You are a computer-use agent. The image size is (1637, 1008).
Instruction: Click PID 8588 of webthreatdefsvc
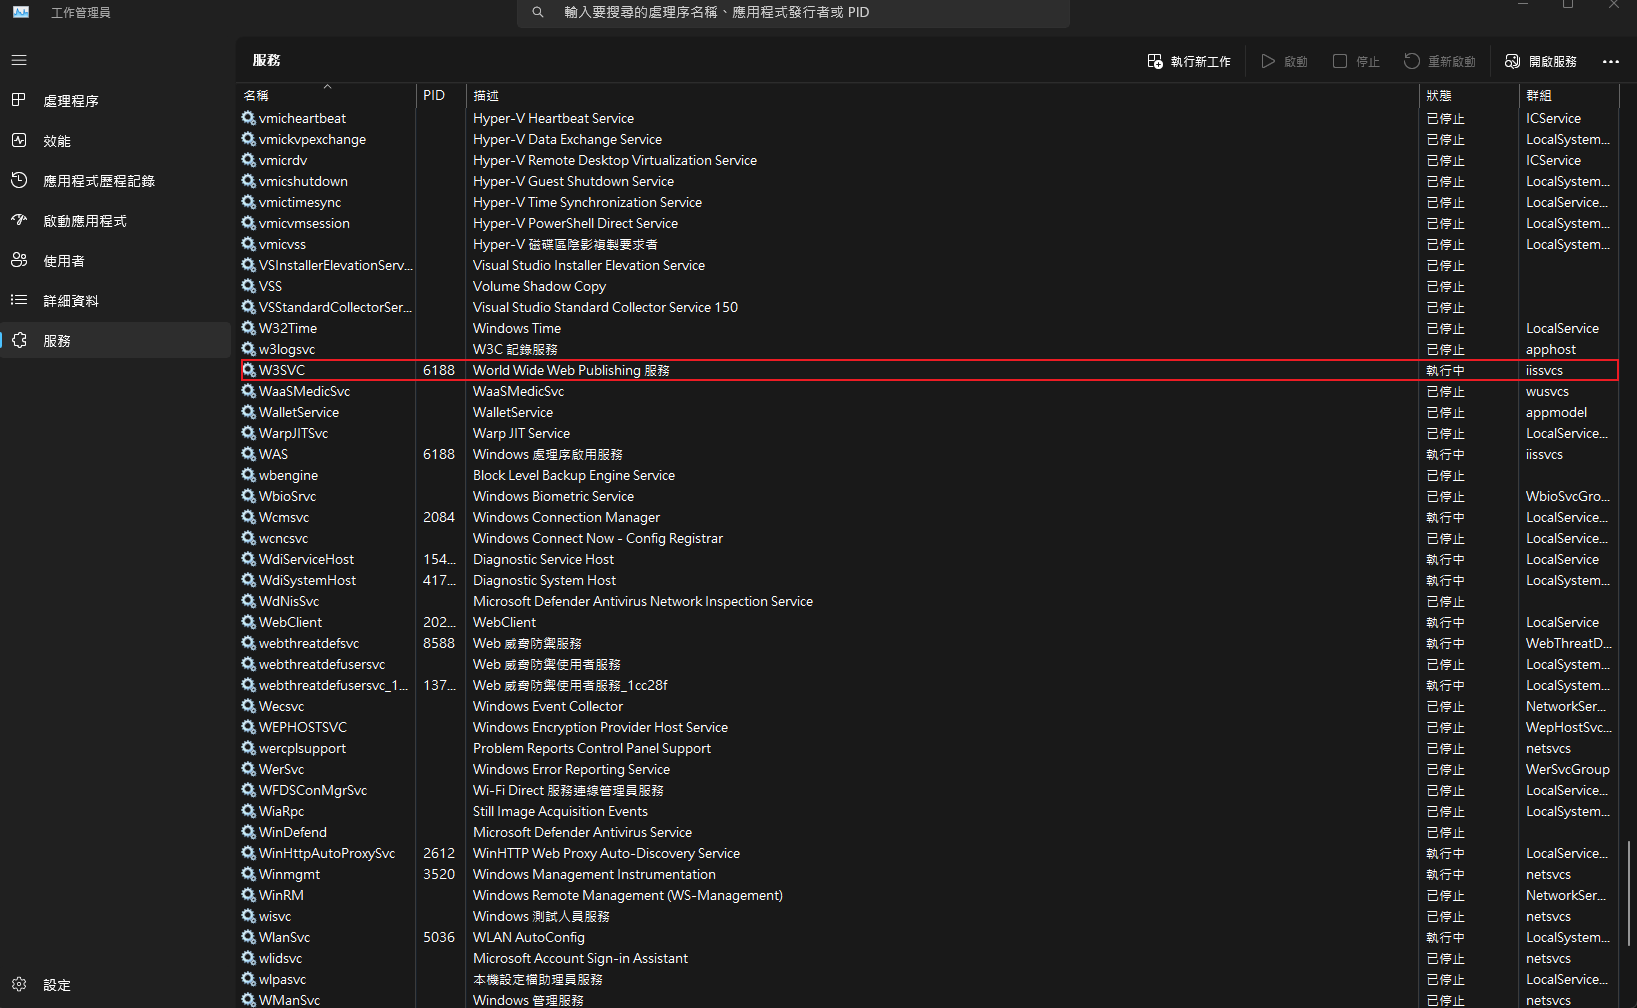[439, 643]
